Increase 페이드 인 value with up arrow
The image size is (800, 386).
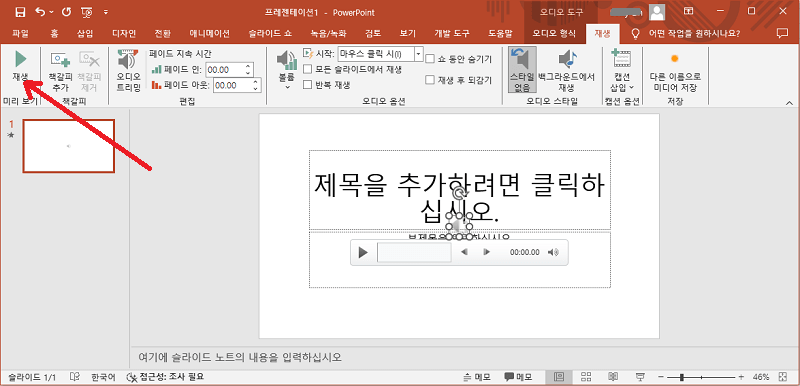248,67
